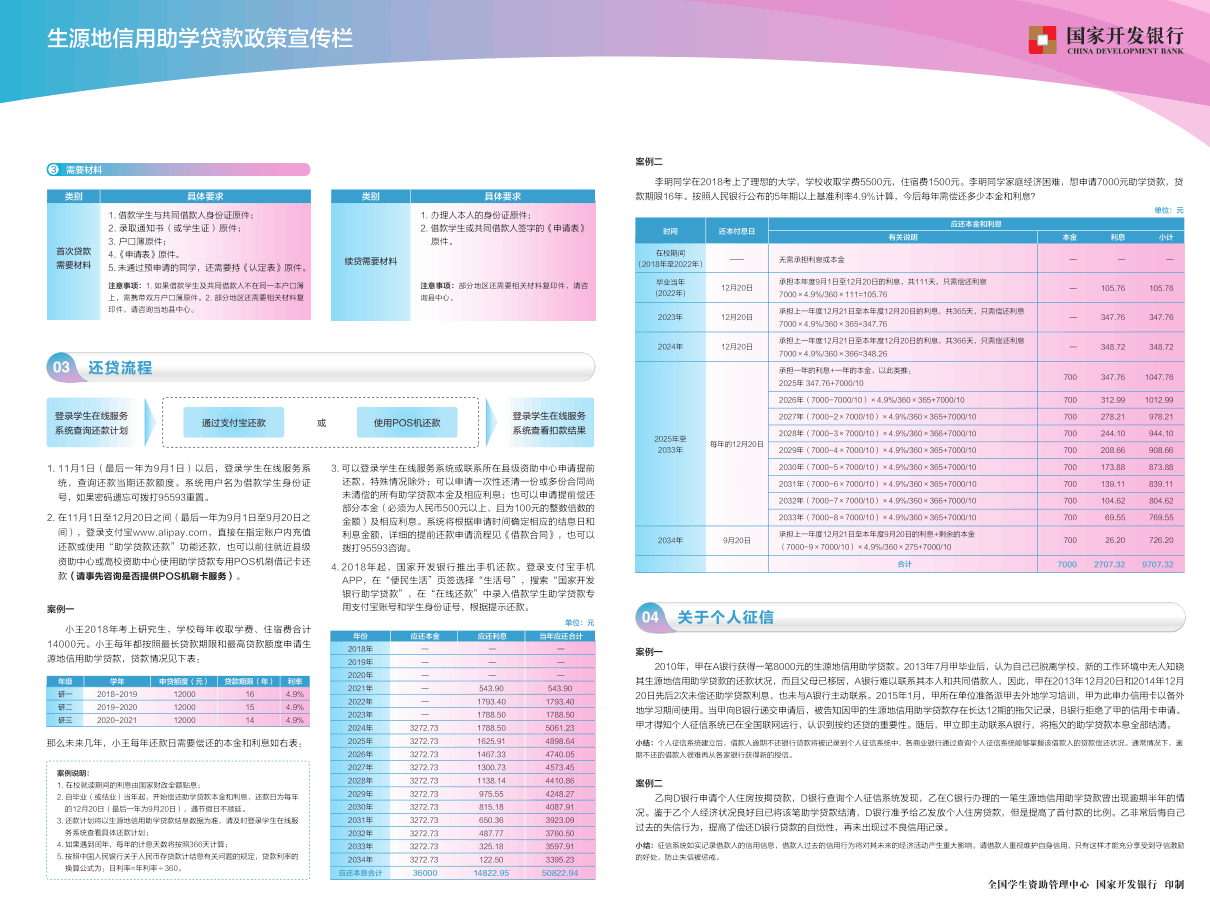Viewport: 1210px width, 903px height.
Task: Select the 通过支付宝还款 box
Action: point(234,422)
